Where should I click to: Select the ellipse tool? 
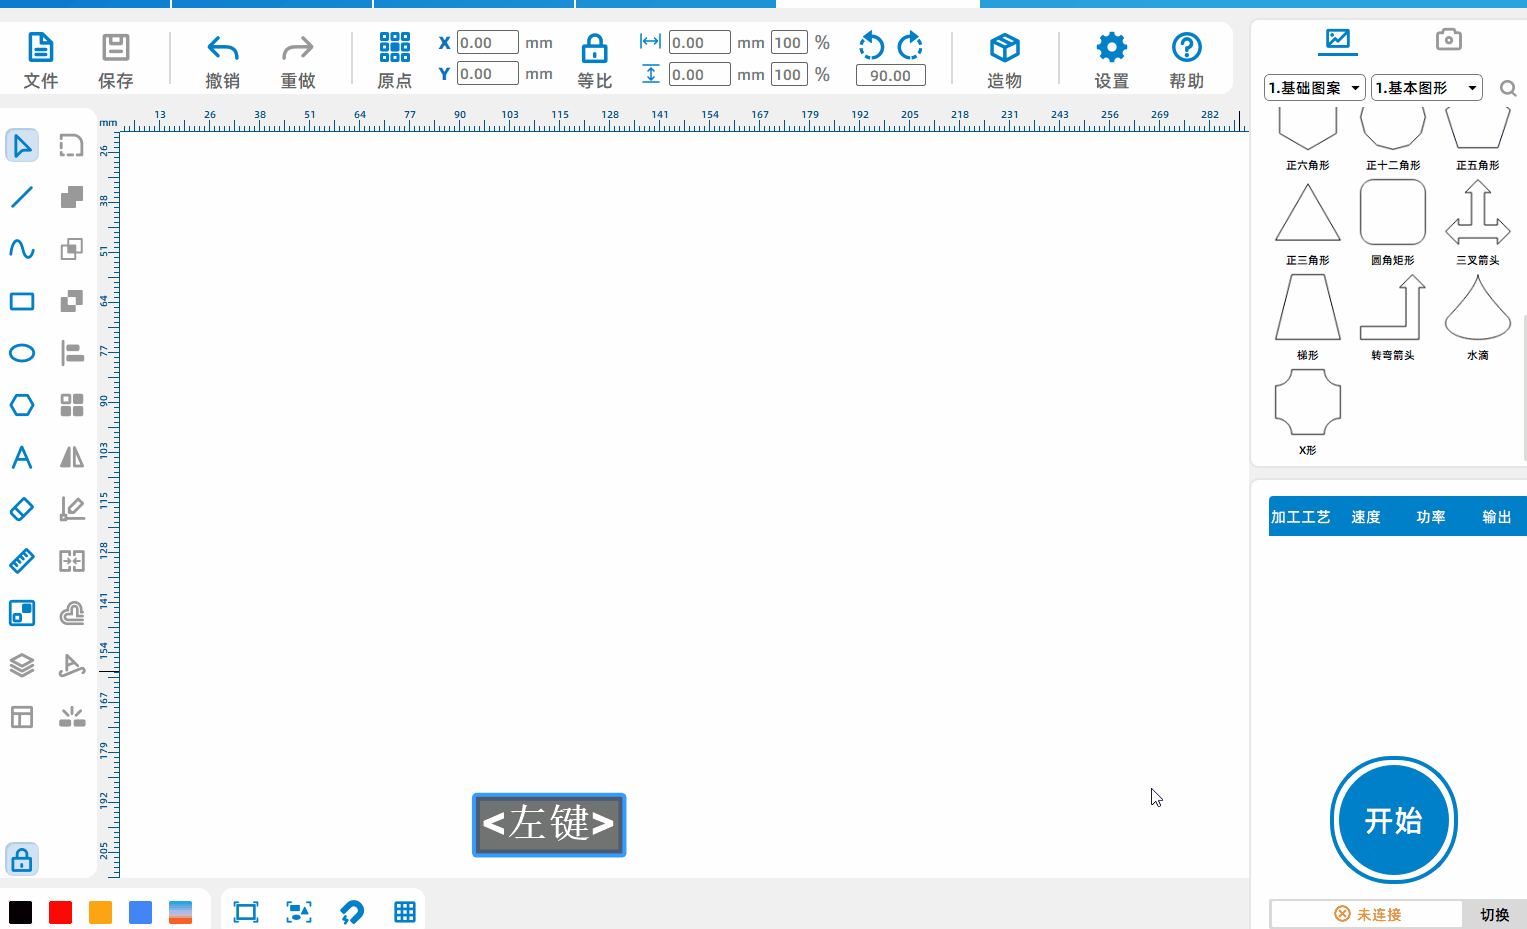(x=22, y=353)
